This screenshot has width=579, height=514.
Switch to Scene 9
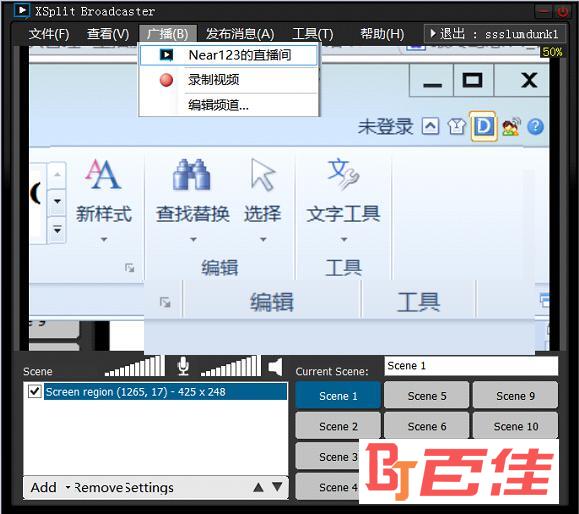click(x=515, y=396)
